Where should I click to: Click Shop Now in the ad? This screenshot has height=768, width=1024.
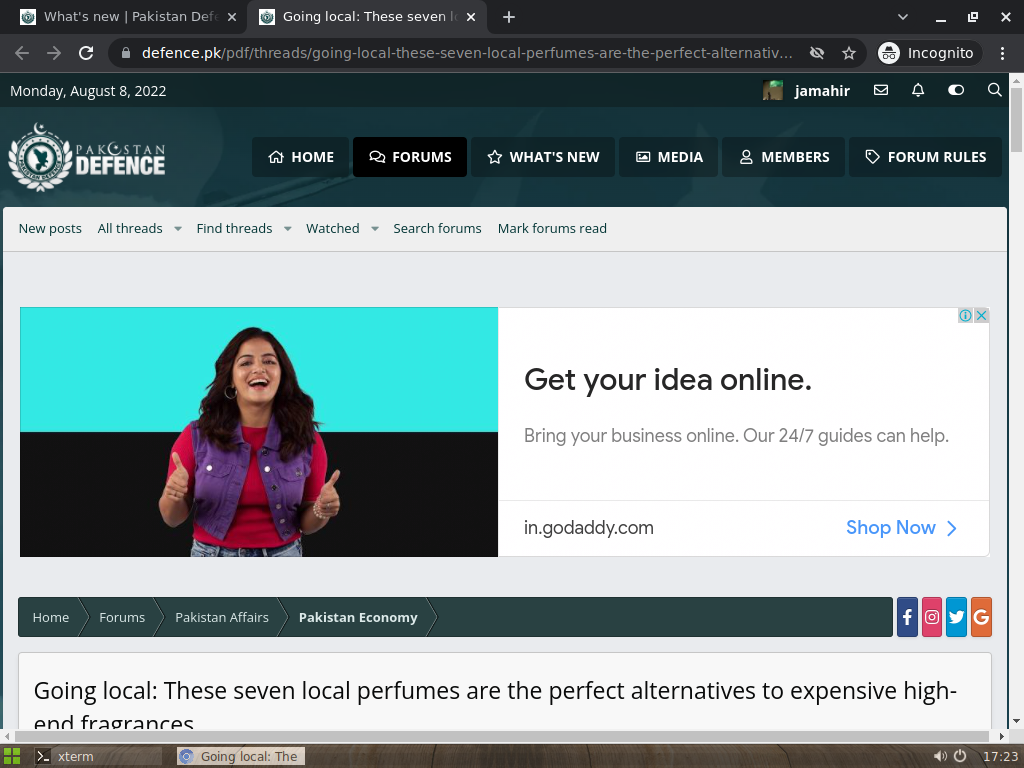901,528
